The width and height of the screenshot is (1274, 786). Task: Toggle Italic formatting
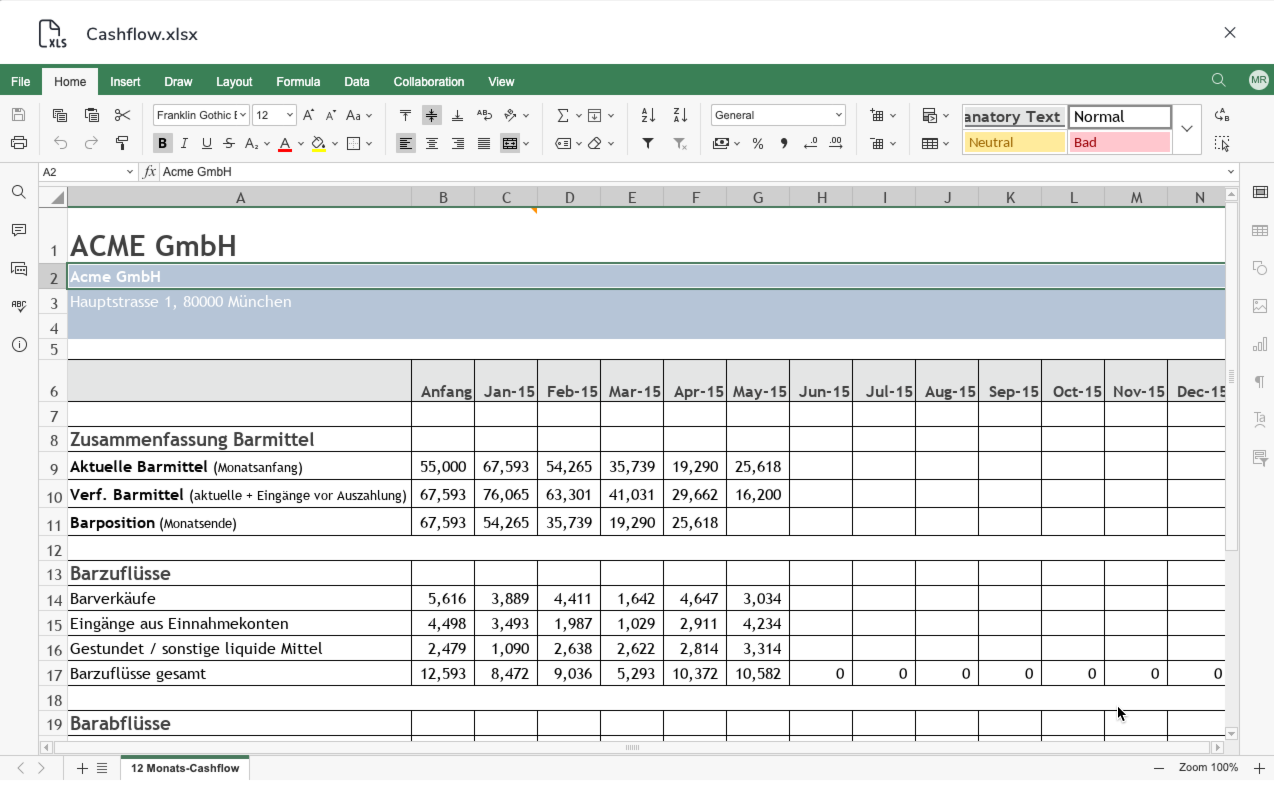[184, 143]
